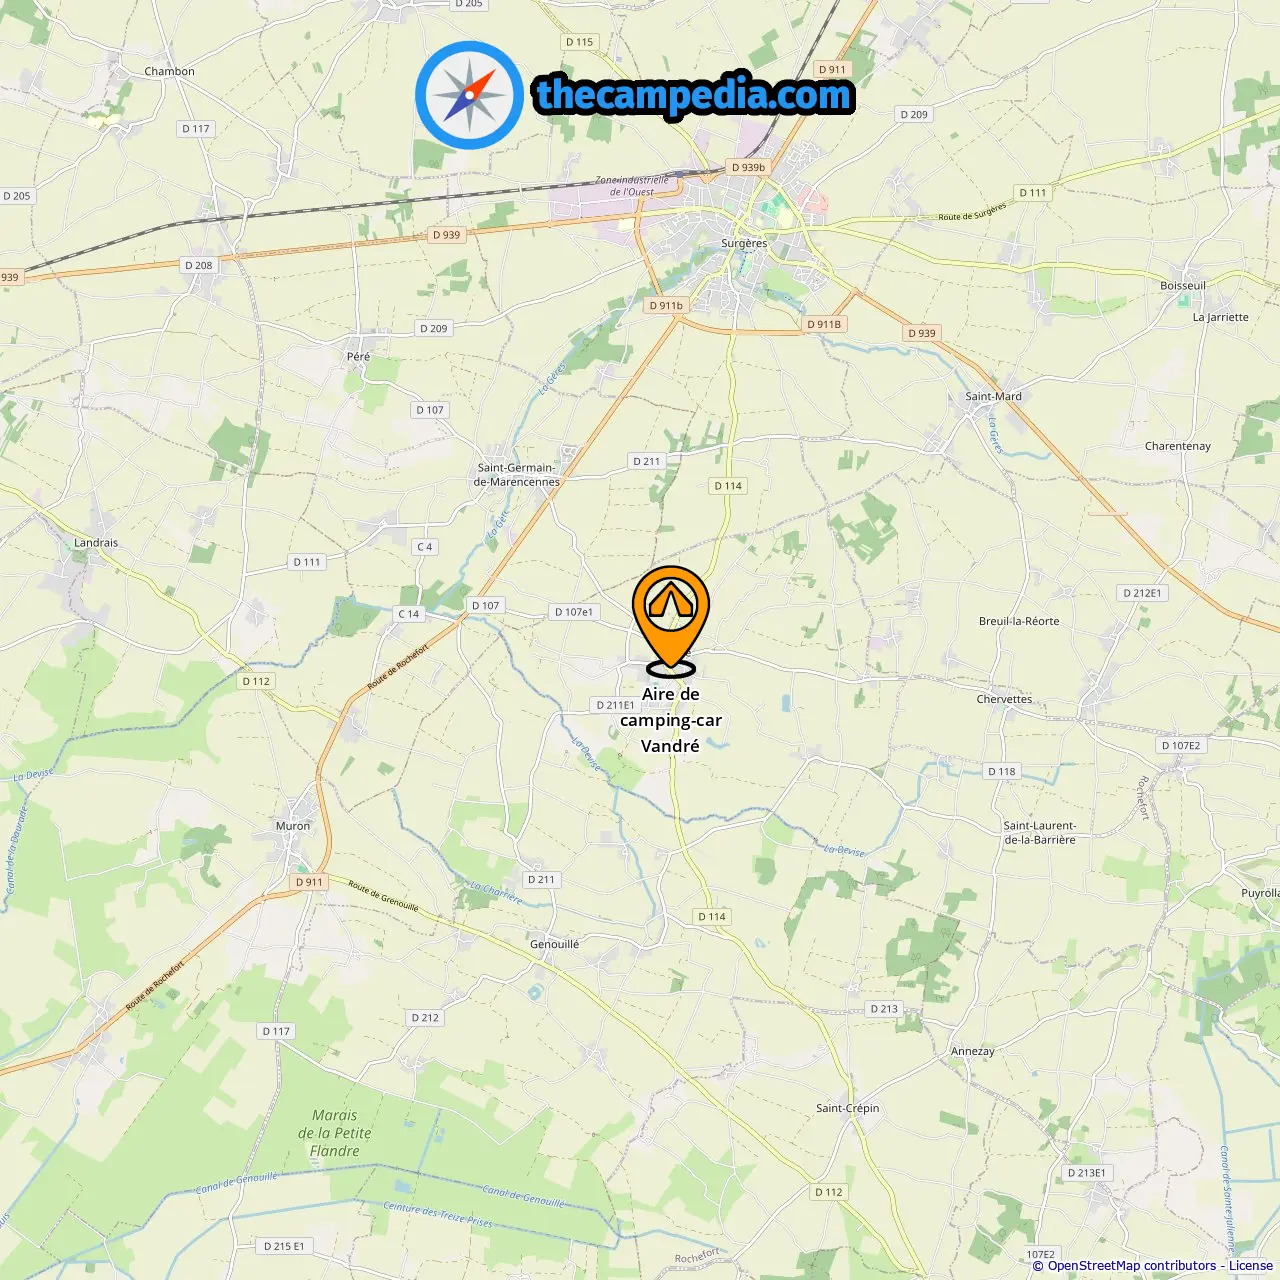The height and width of the screenshot is (1280, 1280).
Task: Click the Marais de la Petite Flandre label
Action: pos(334,1133)
